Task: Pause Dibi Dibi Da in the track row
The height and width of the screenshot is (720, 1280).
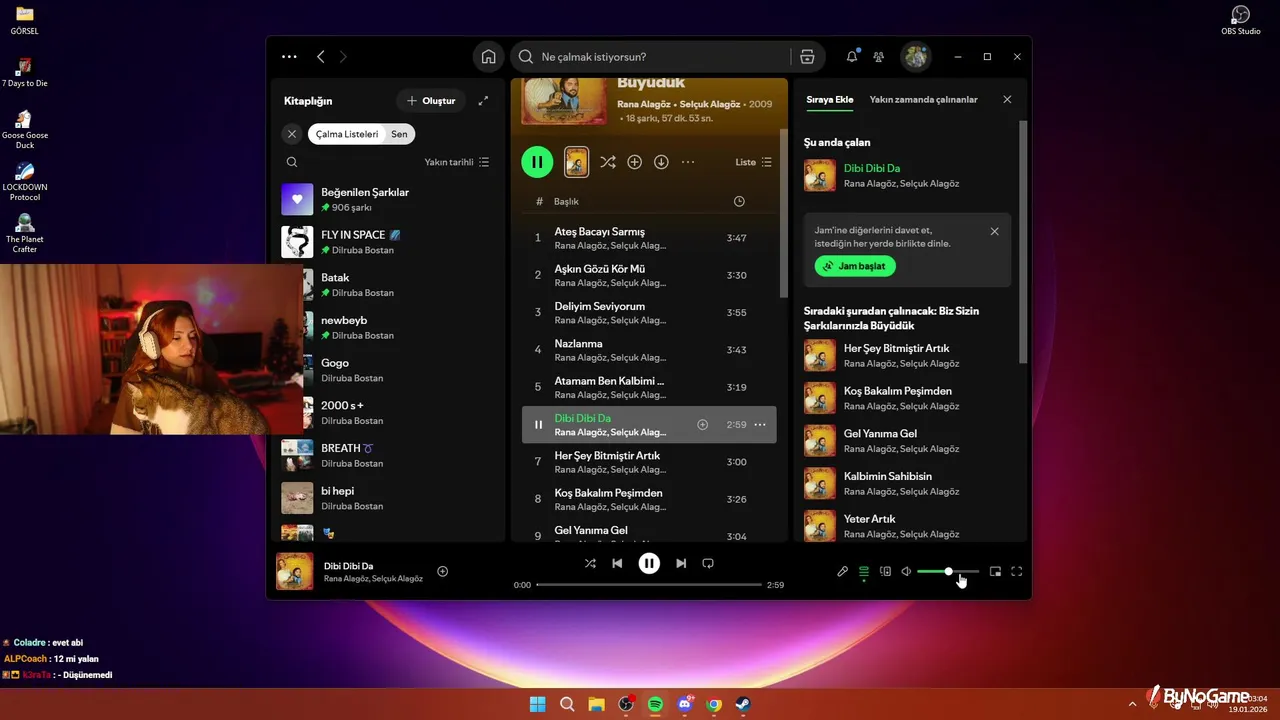Action: pos(538,425)
